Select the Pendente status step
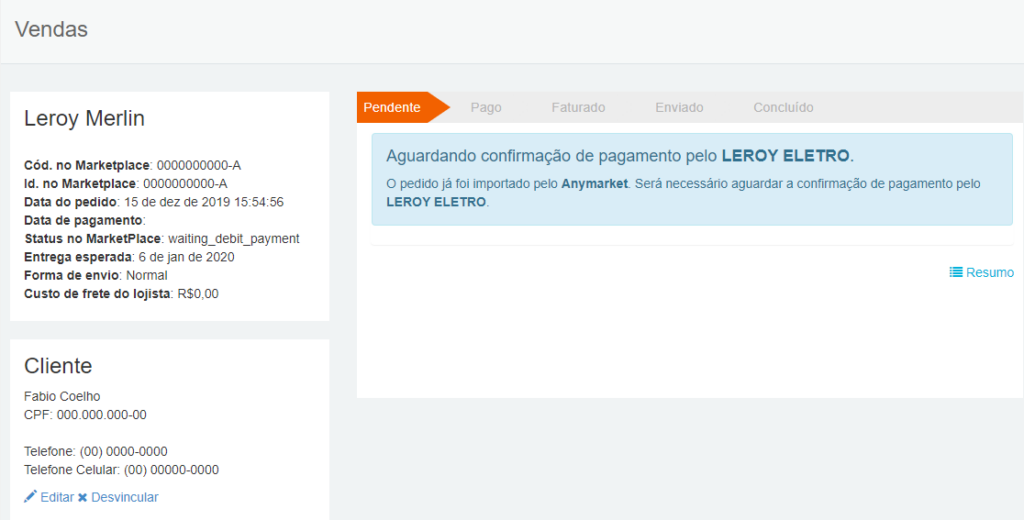Screen dimensions: 1024x520 [x=392, y=107]
